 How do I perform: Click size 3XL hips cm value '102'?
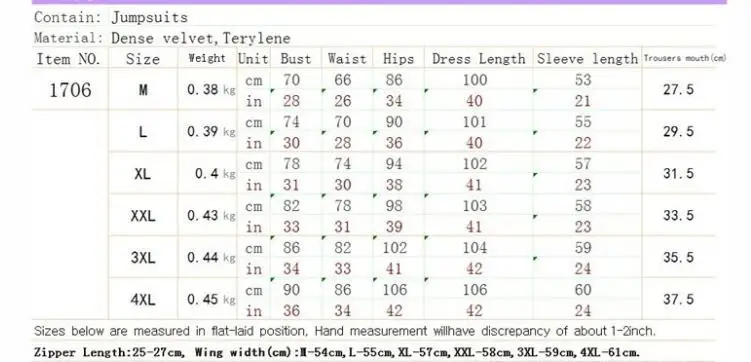point(395,248)
